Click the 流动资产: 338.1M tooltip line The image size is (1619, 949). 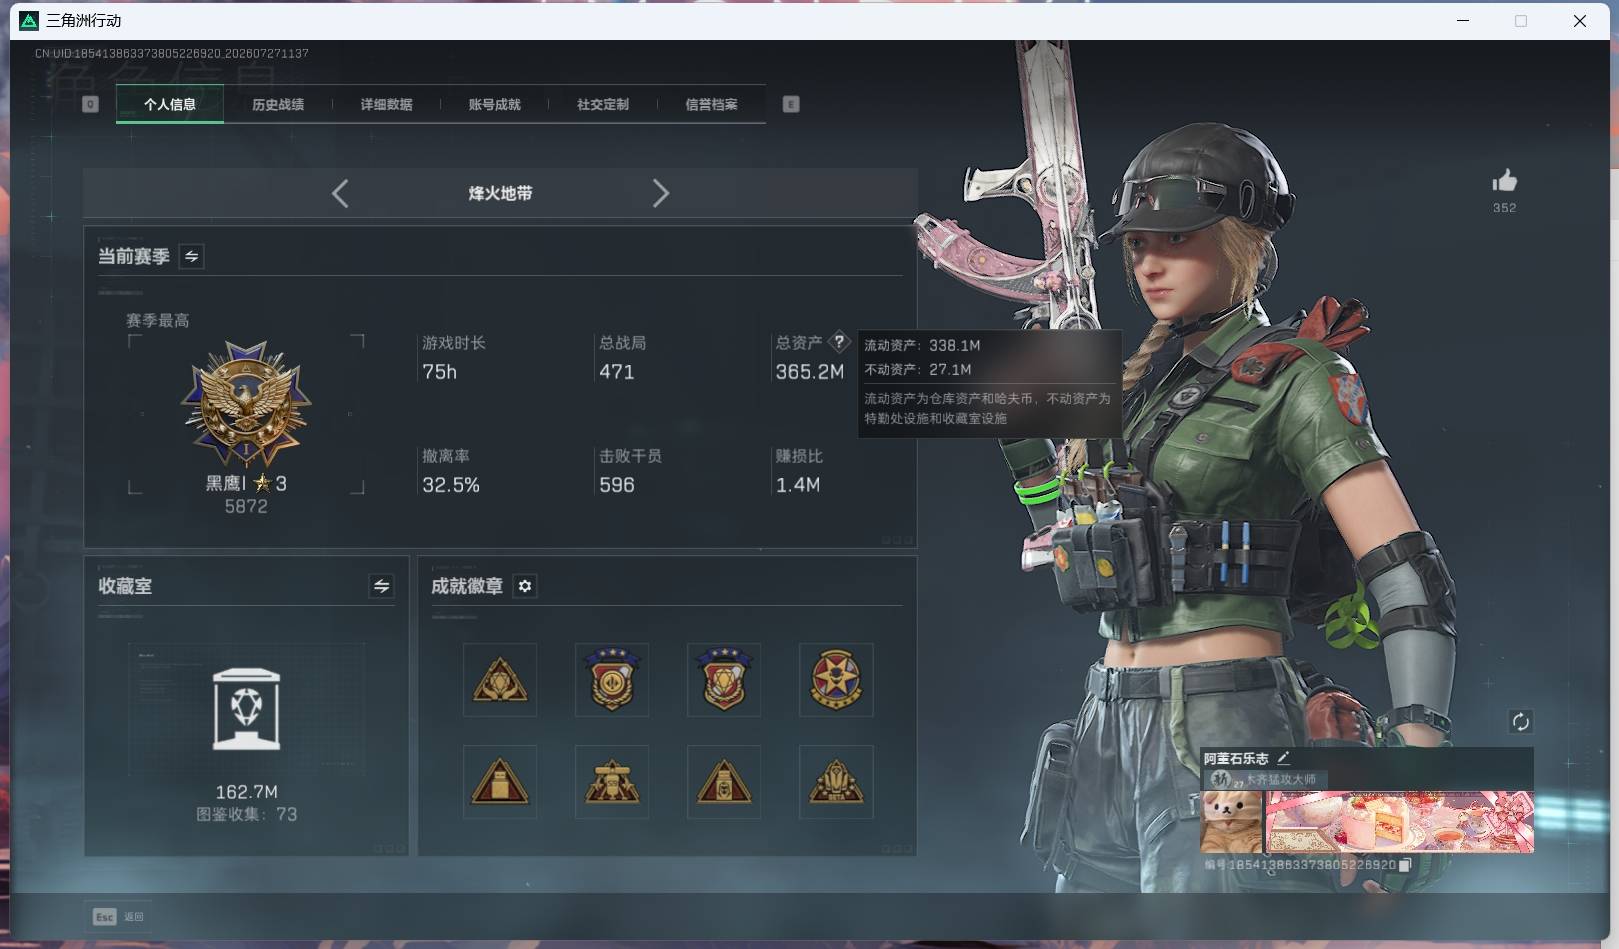[922, 345]
